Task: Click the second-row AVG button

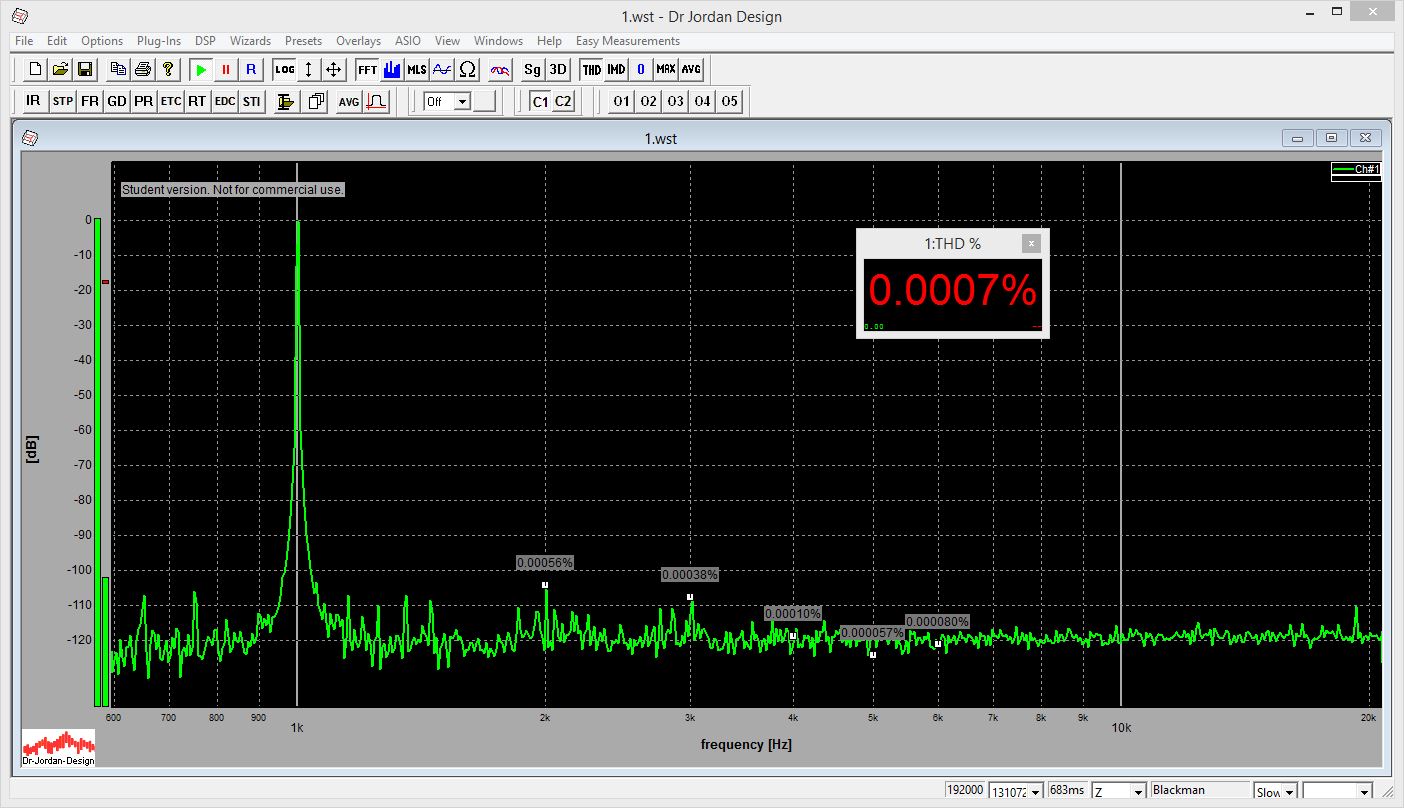Action: pos(349,101)
